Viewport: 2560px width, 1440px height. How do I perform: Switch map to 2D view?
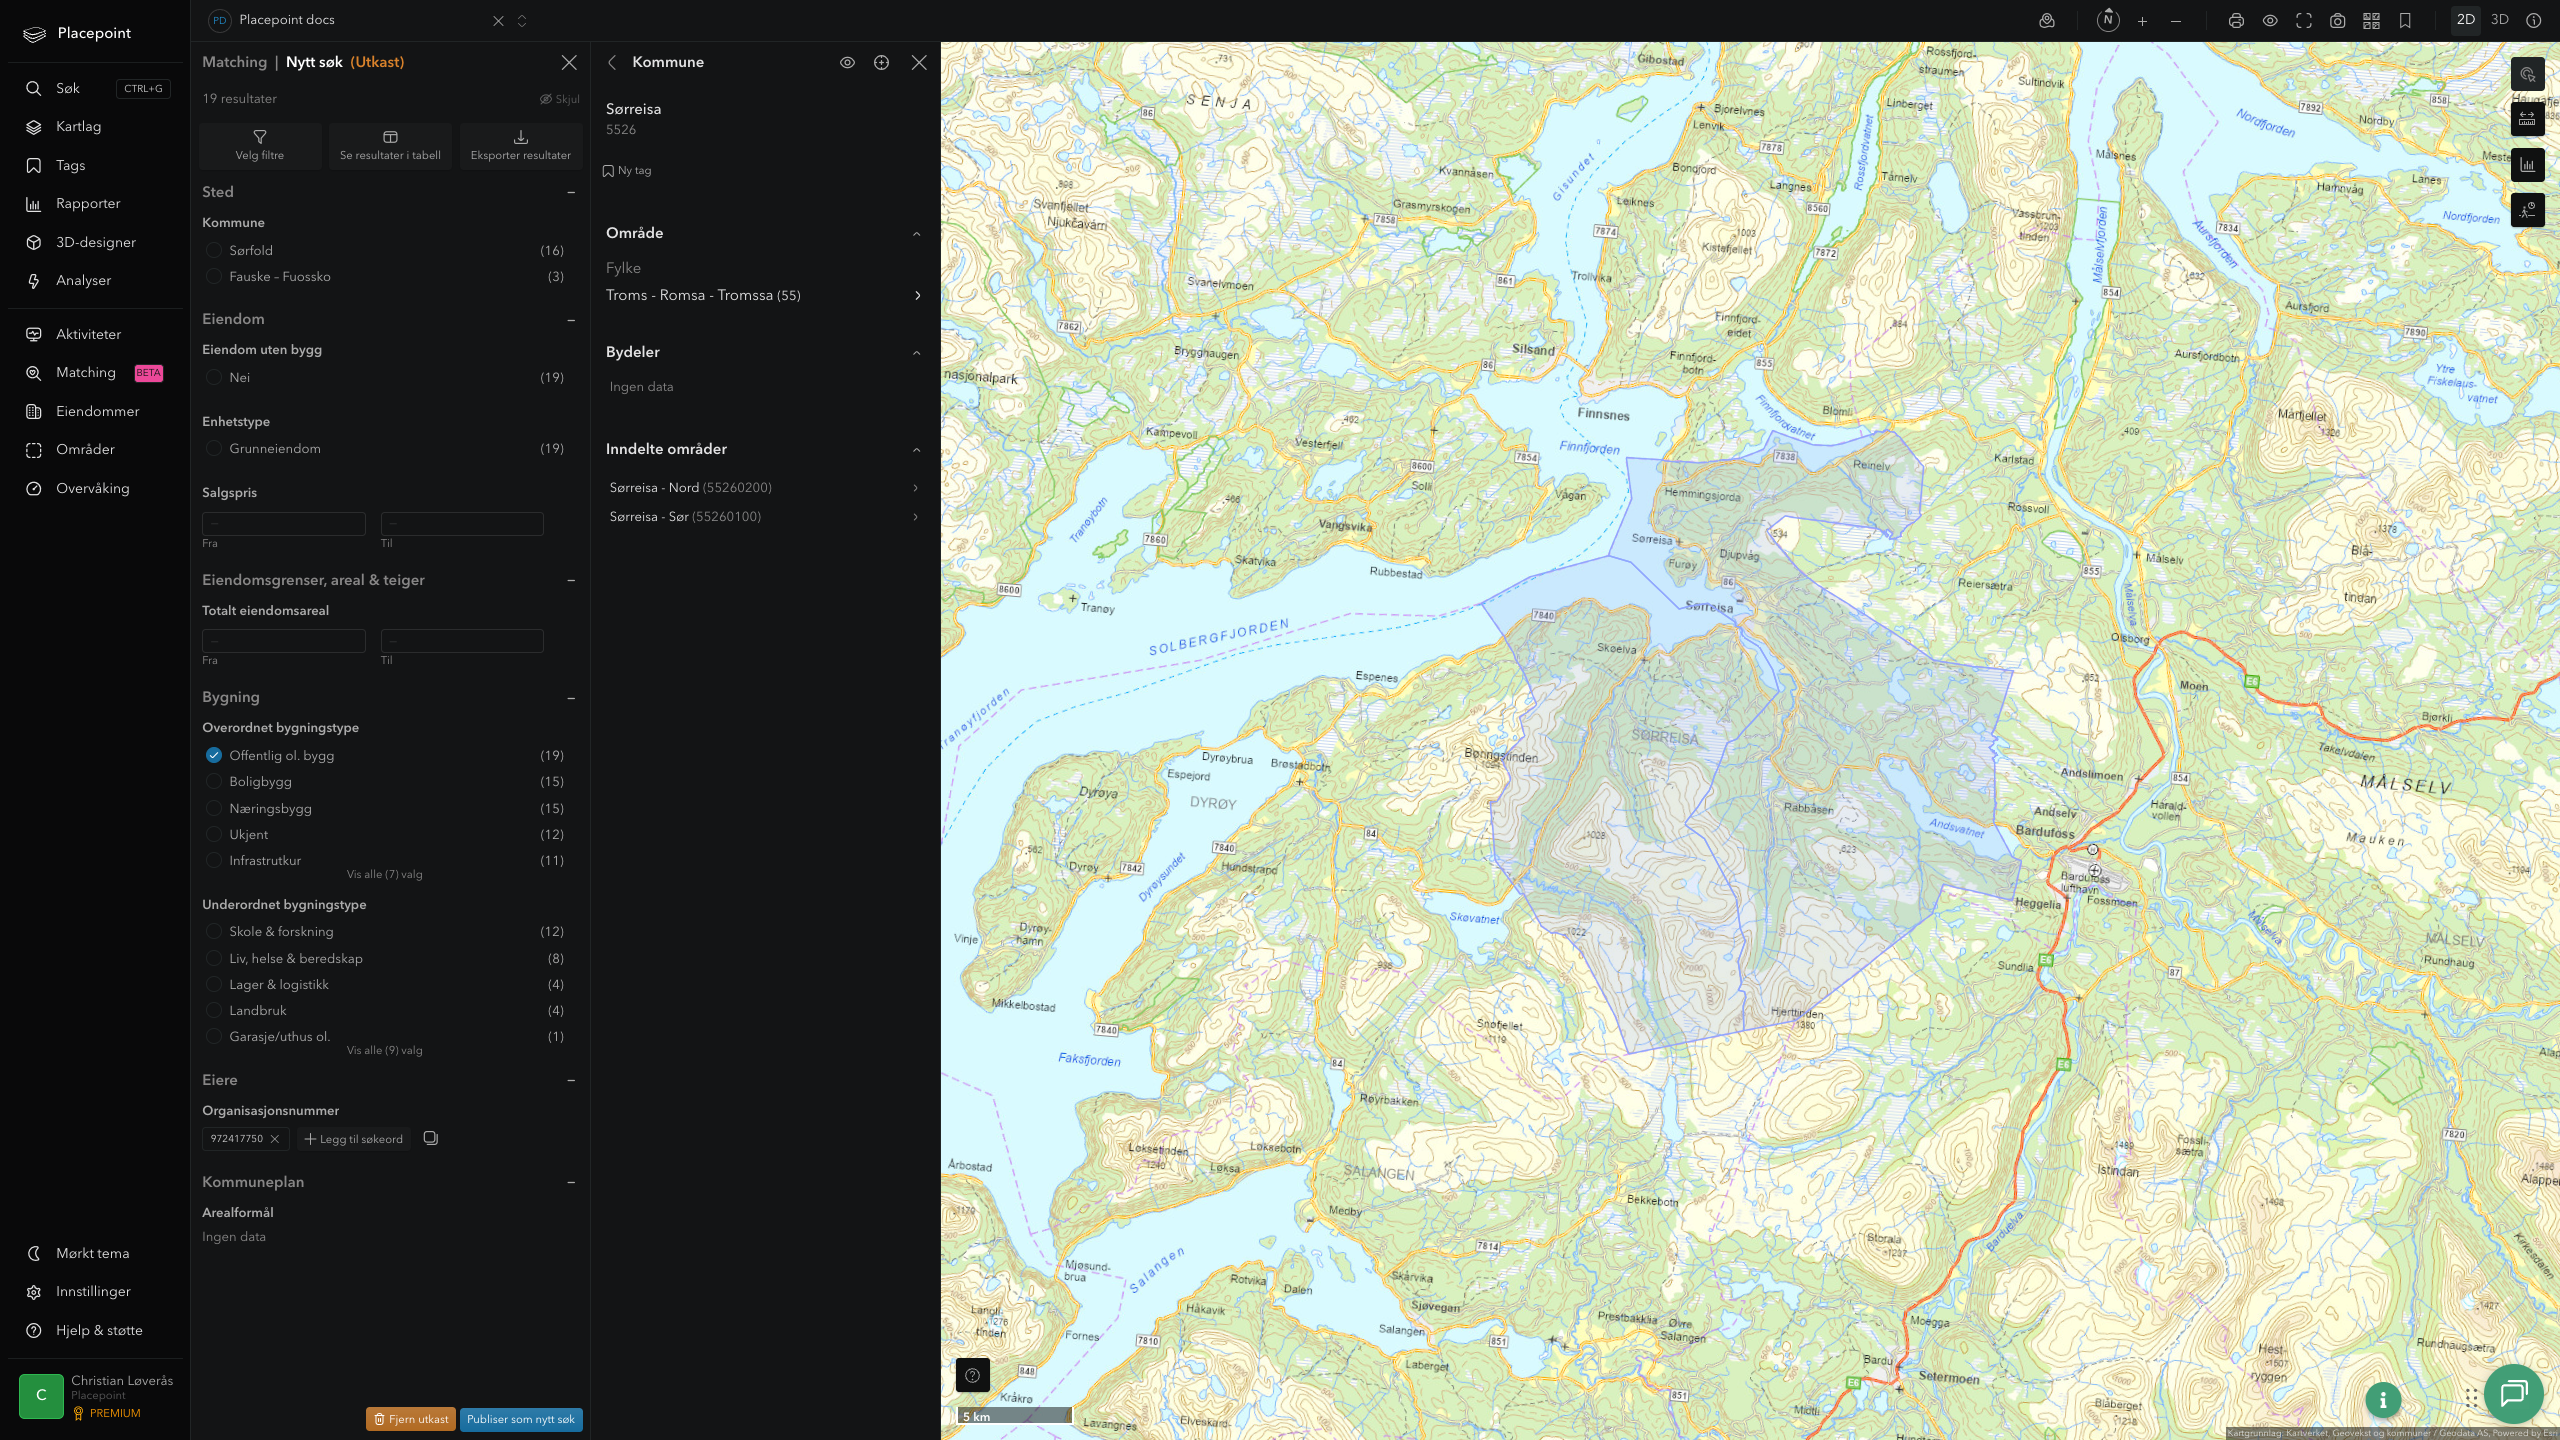[x=2465, y=20]
